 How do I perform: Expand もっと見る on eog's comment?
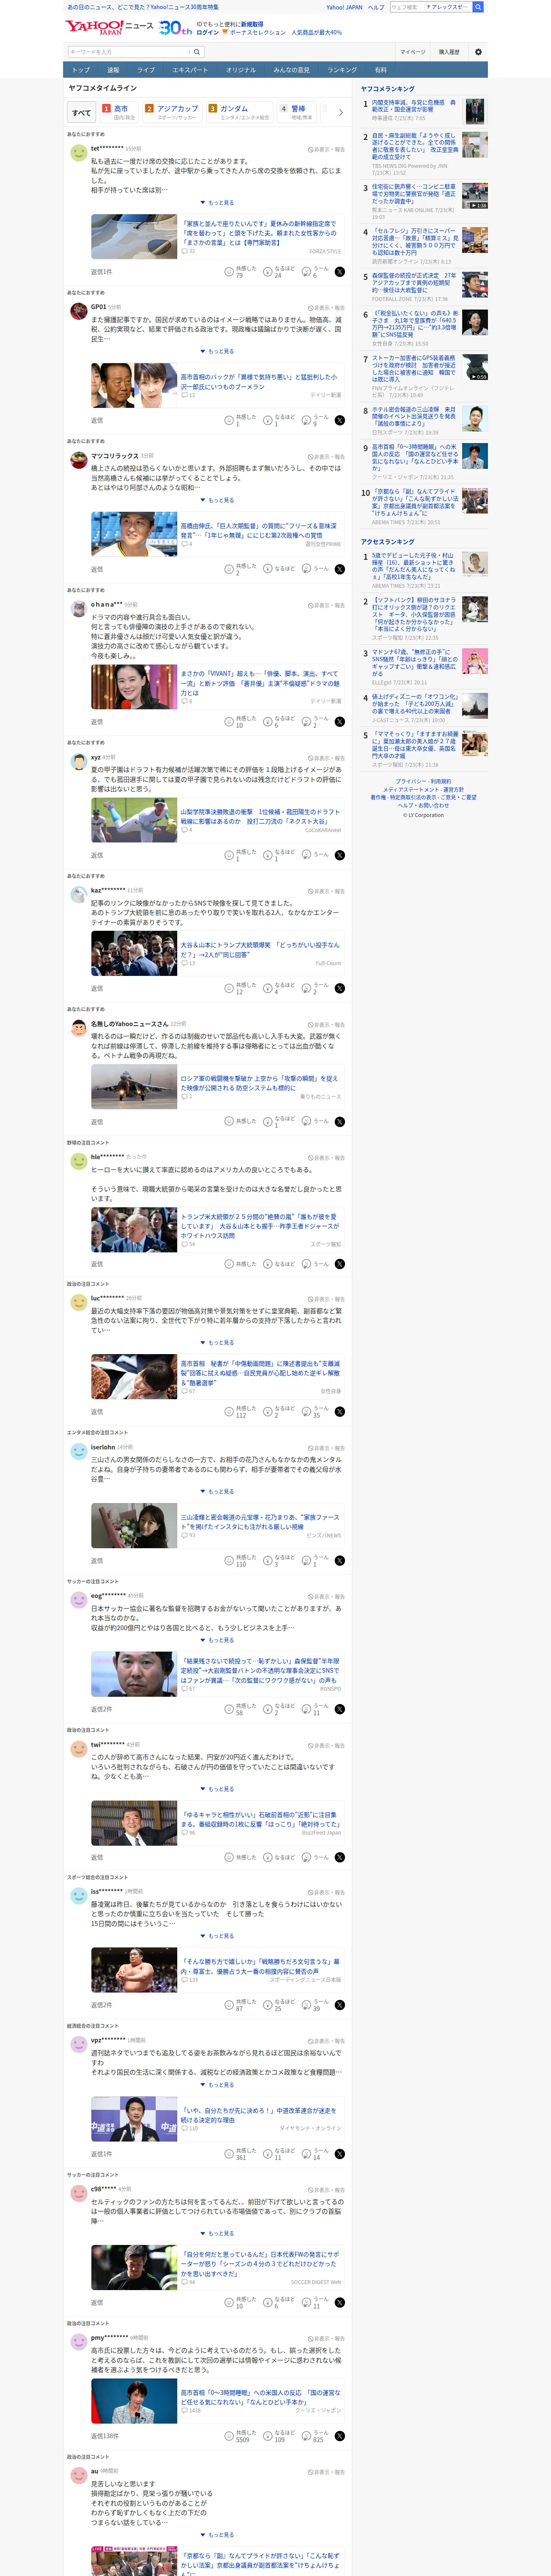pyautogui.click(x=218, y=1640)
